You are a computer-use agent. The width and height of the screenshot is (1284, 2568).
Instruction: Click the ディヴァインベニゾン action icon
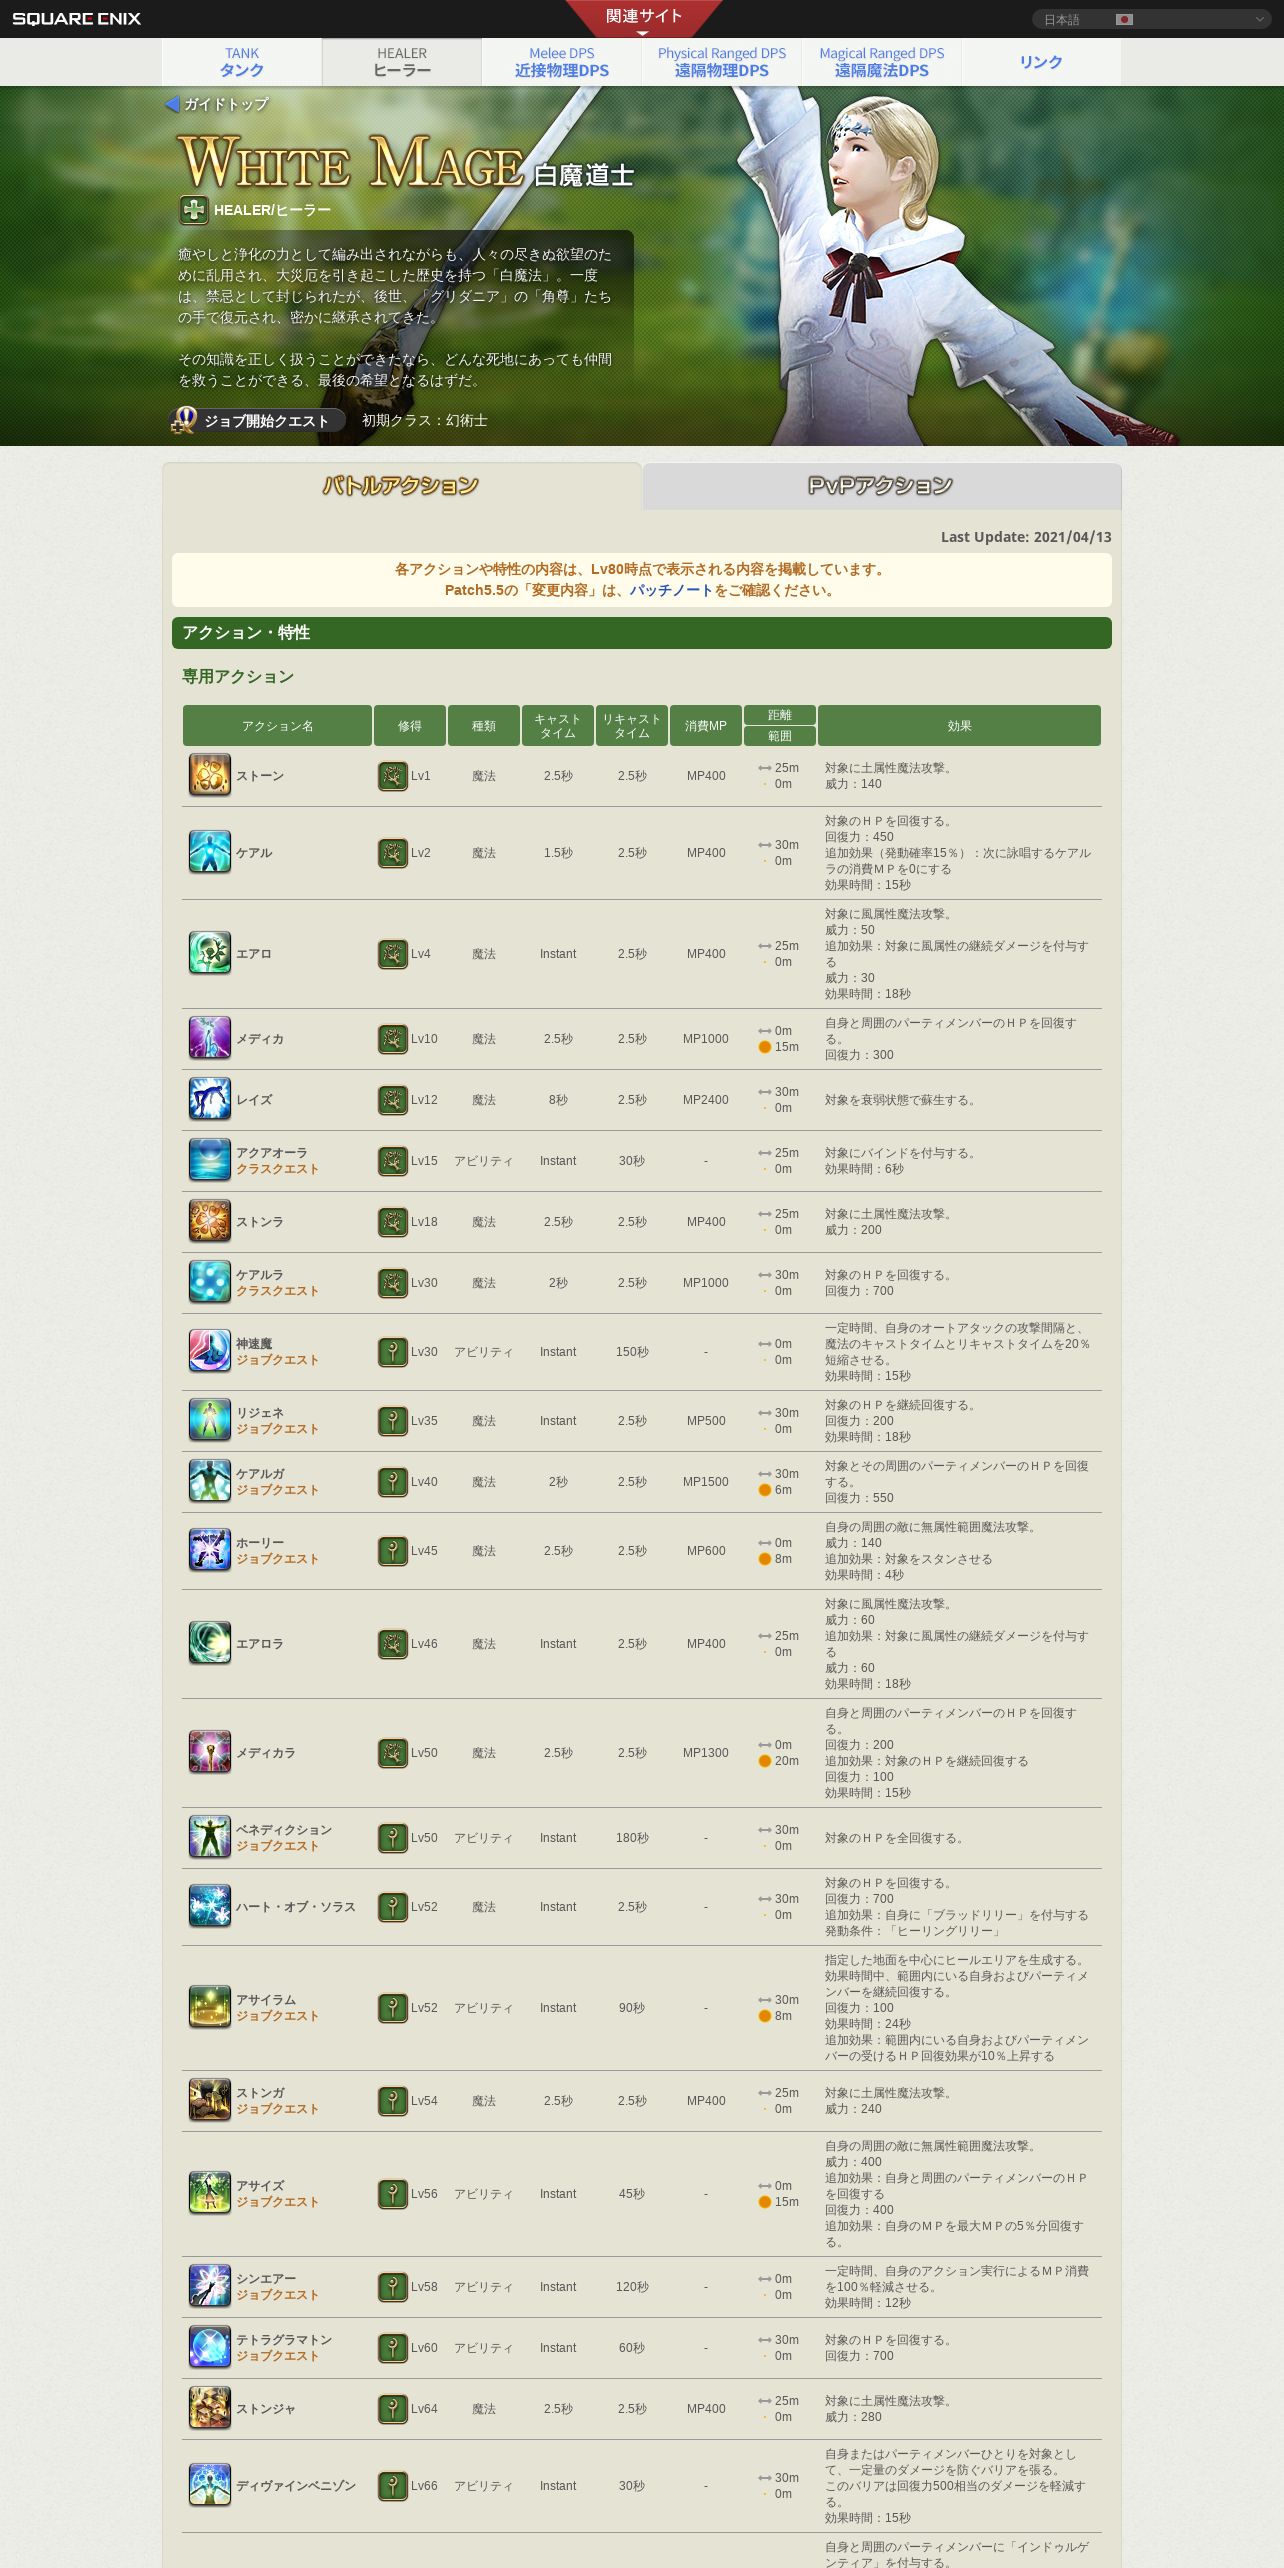210,2485
